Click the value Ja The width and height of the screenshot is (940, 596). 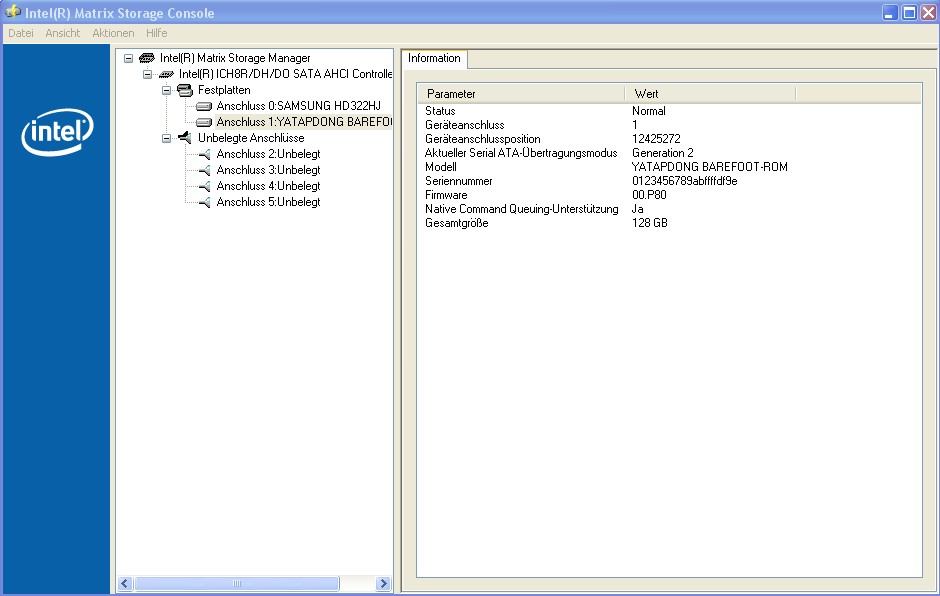coord(637,209)
